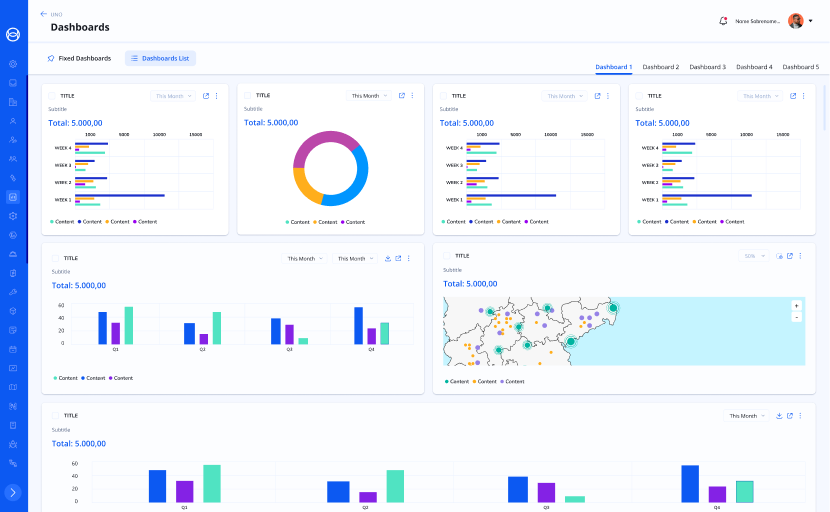The height and width of the screenshot is (512, 830).
Task: Switch to the Dashboard 3 tab
Action: click(707, 67)
